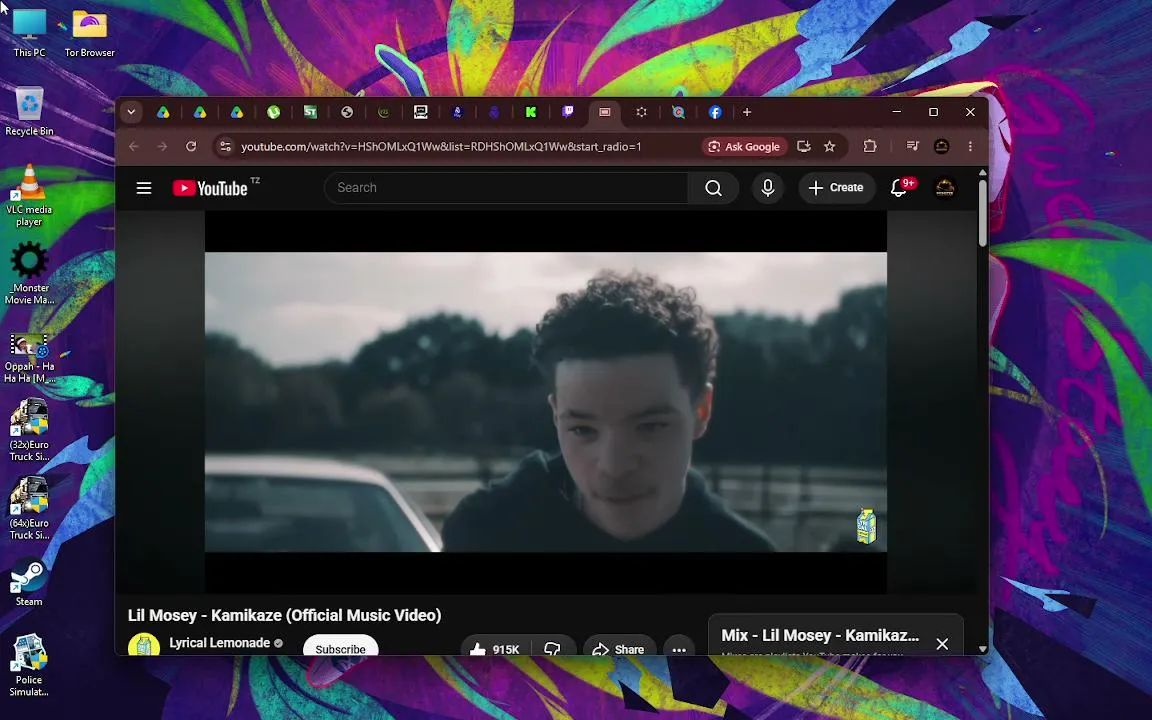Open a new browser tab
The height and width of the screenshot is (720, 1152).
pyautogui.click(x=747, y=112)
